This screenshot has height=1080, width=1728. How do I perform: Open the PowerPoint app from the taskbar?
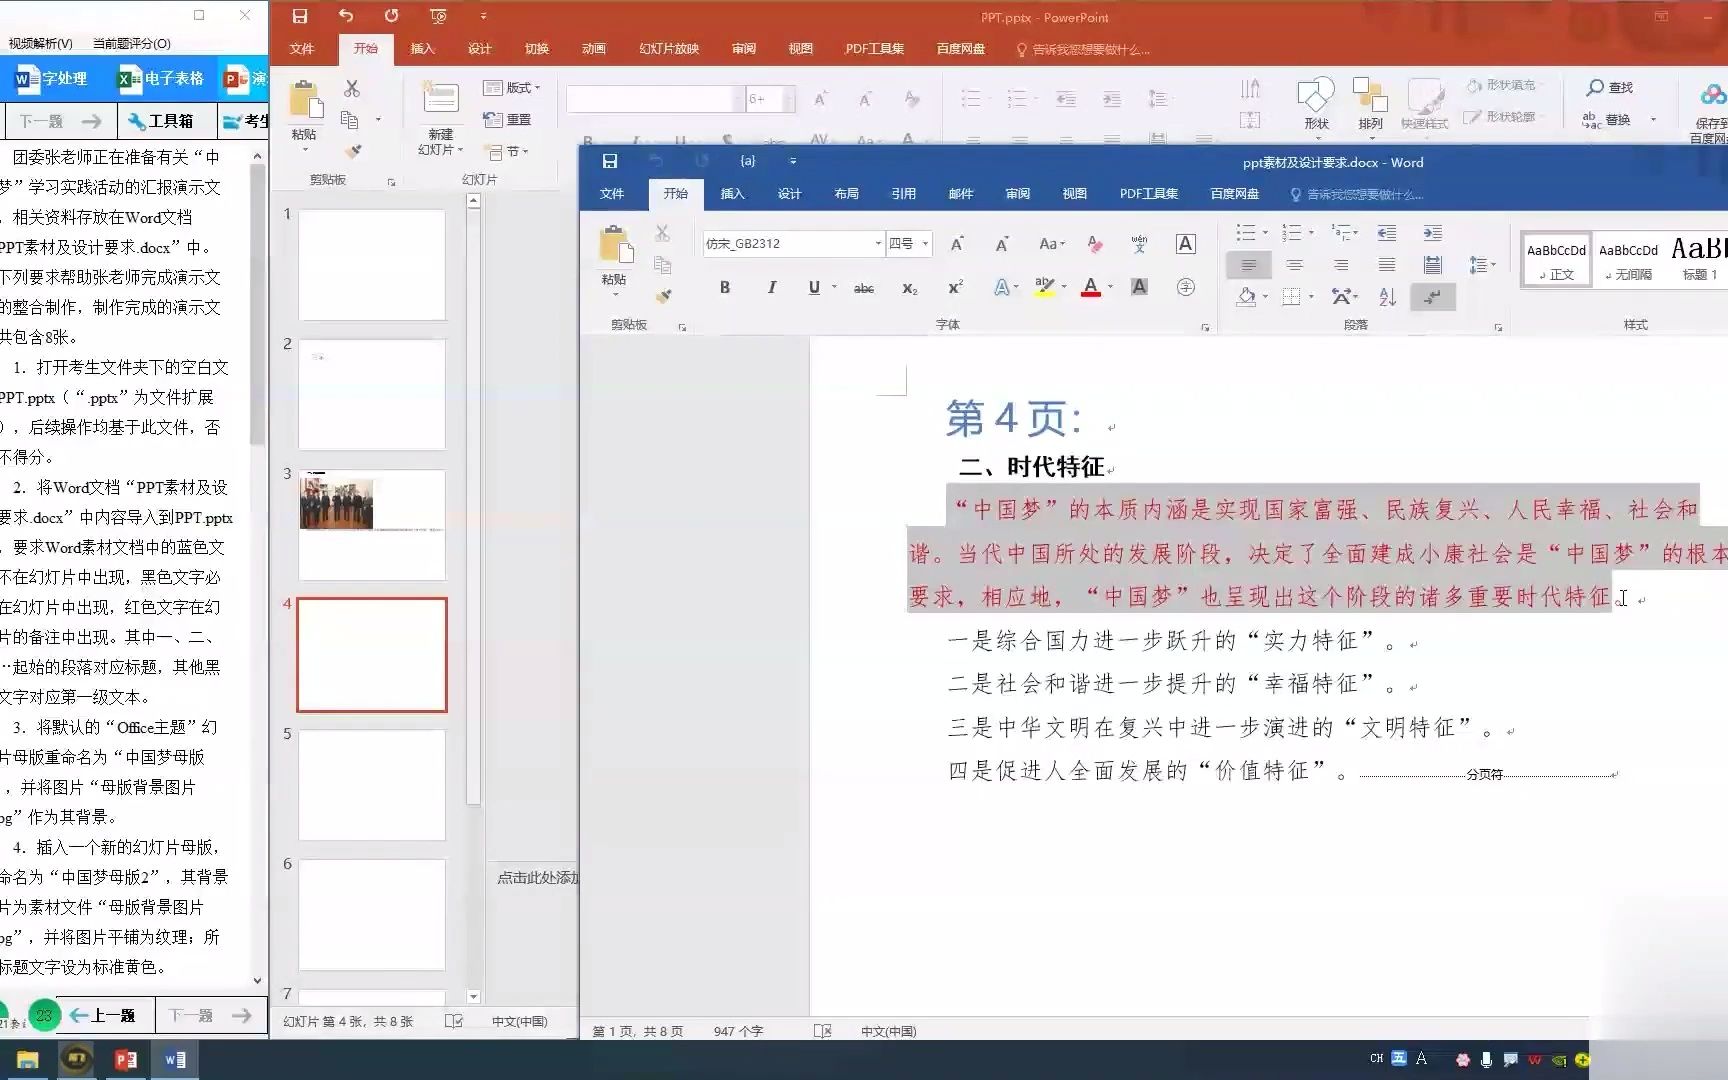pyautogui.click(x=125, y=1058)
